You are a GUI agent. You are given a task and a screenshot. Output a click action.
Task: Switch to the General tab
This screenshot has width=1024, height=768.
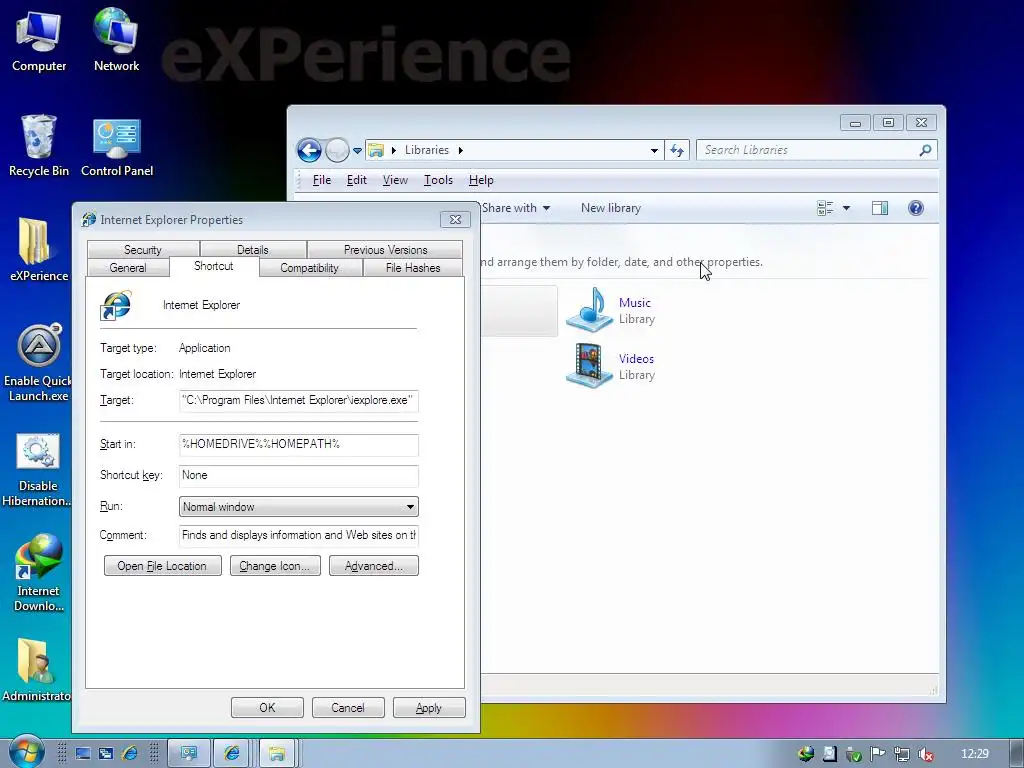point(128,268)
